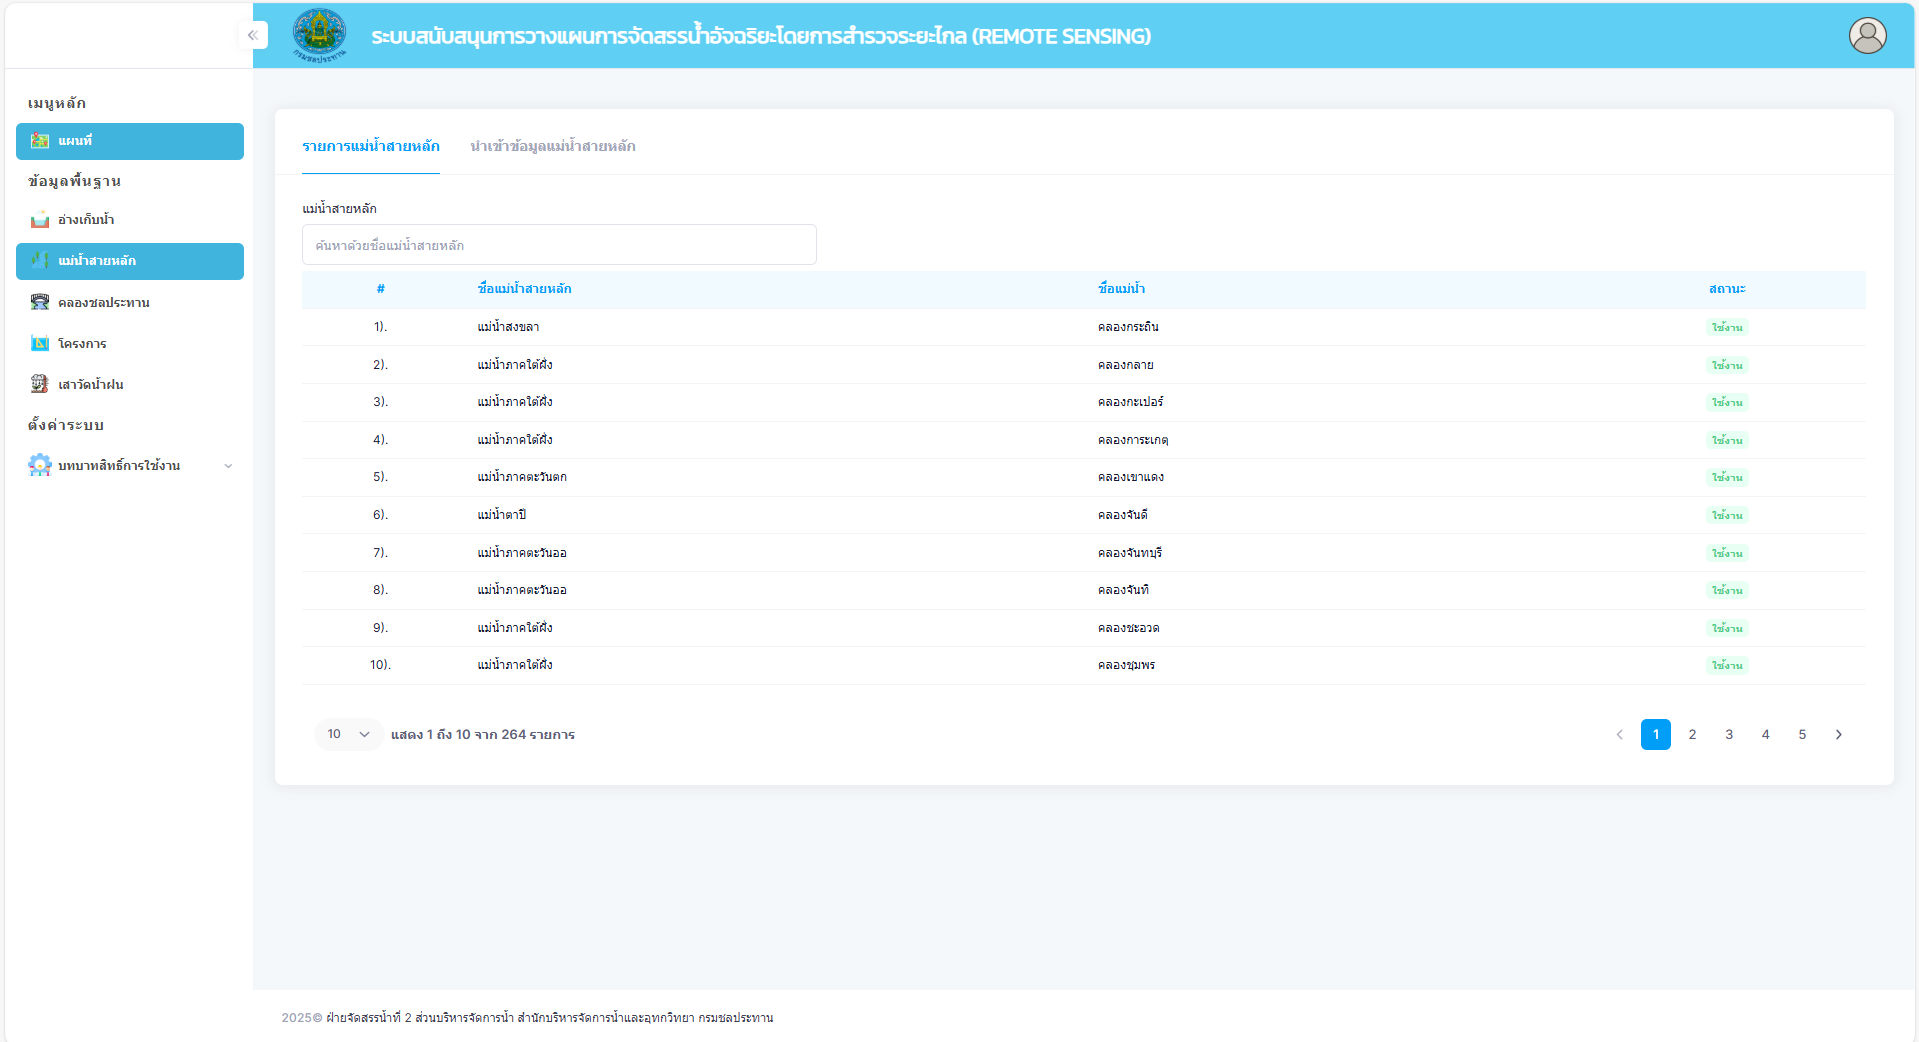
Task: Click the rain gauge icon (เสาวัดน้ำฝน)
Action: [x=40, y=384]
